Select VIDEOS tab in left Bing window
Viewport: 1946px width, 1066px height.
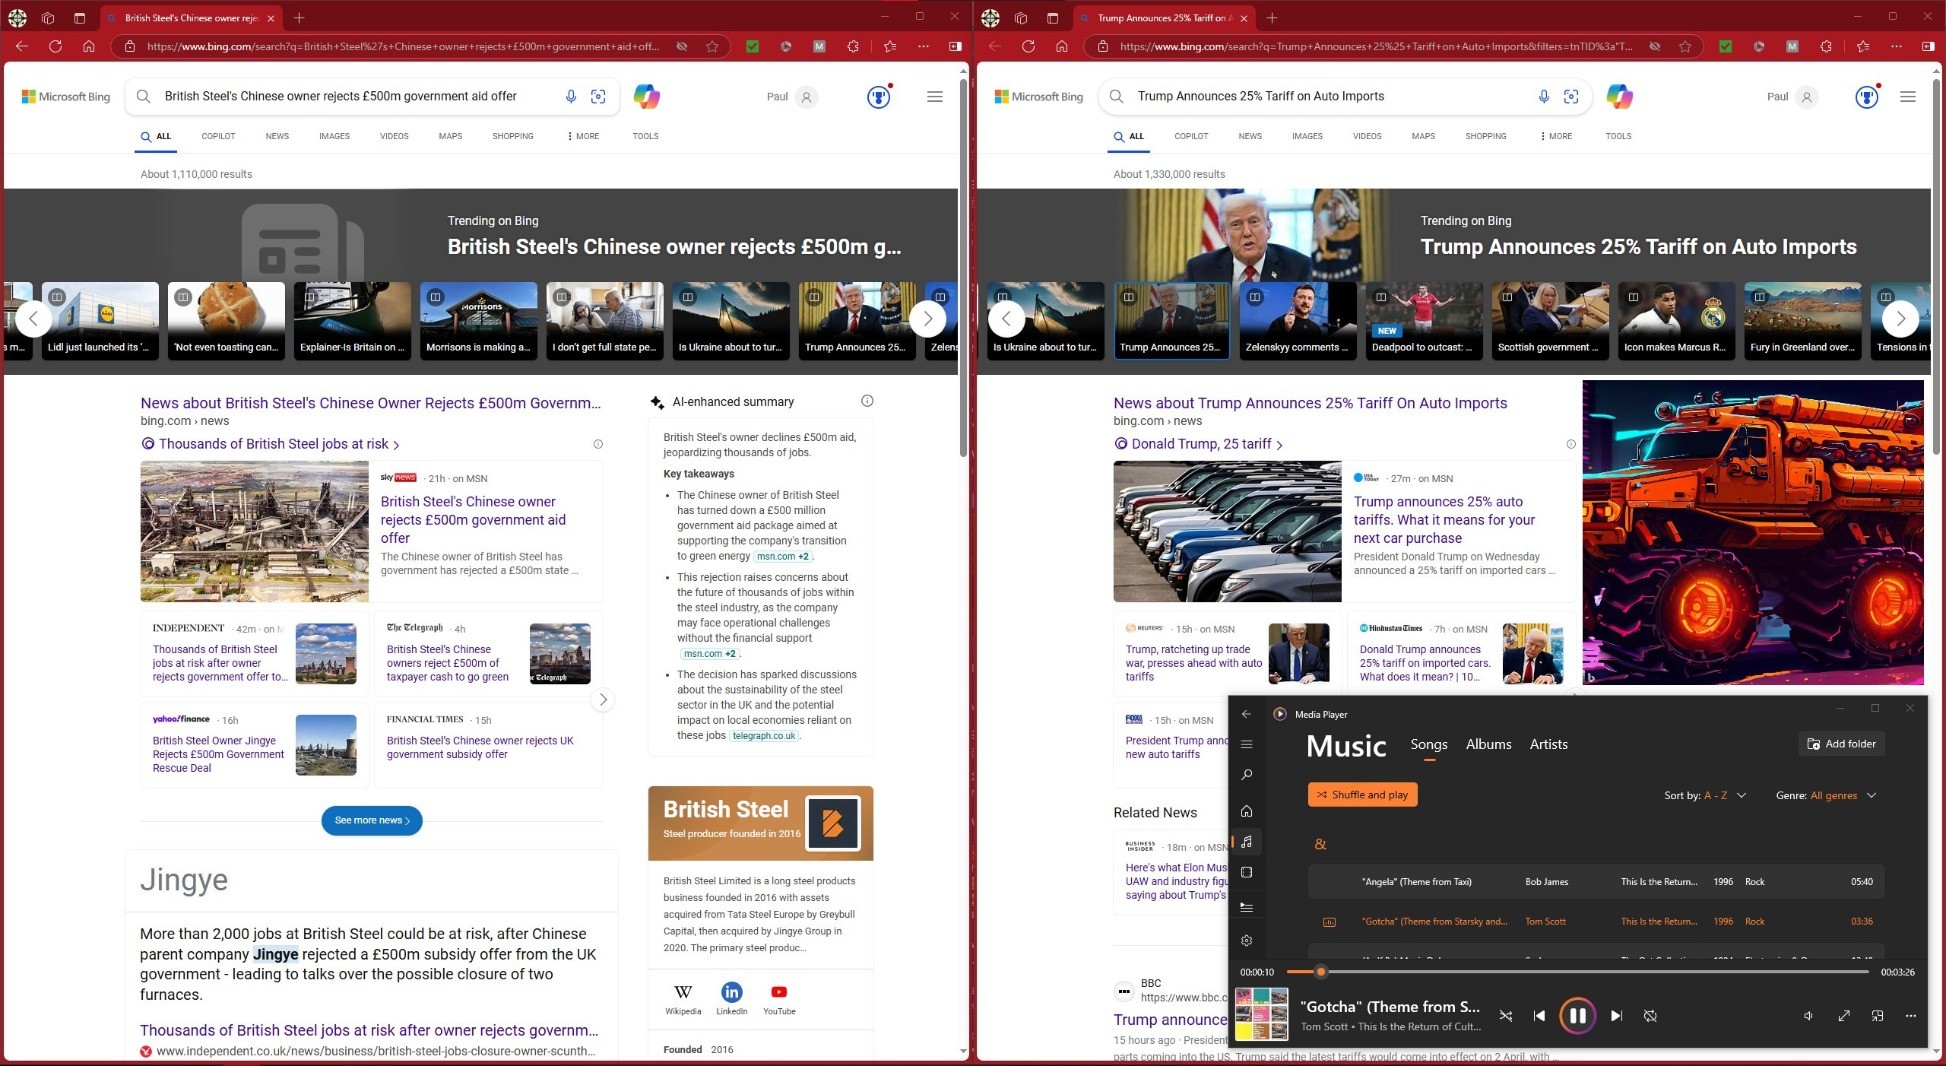click(394, 136)
